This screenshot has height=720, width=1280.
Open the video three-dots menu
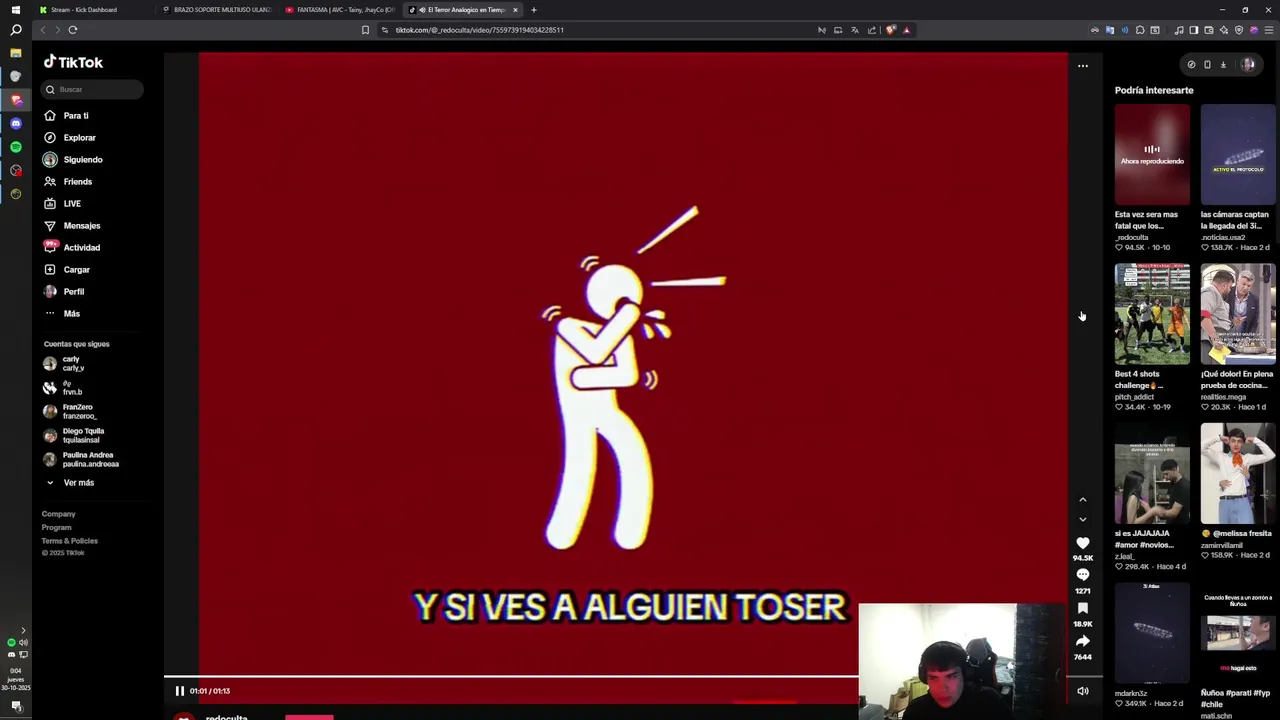pos(1082,66)
